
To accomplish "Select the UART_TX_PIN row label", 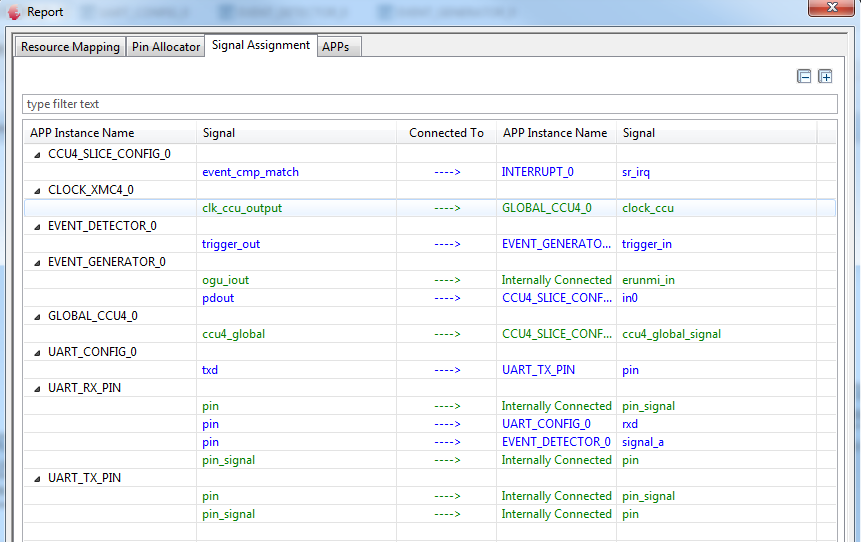I will pos(84,478).
